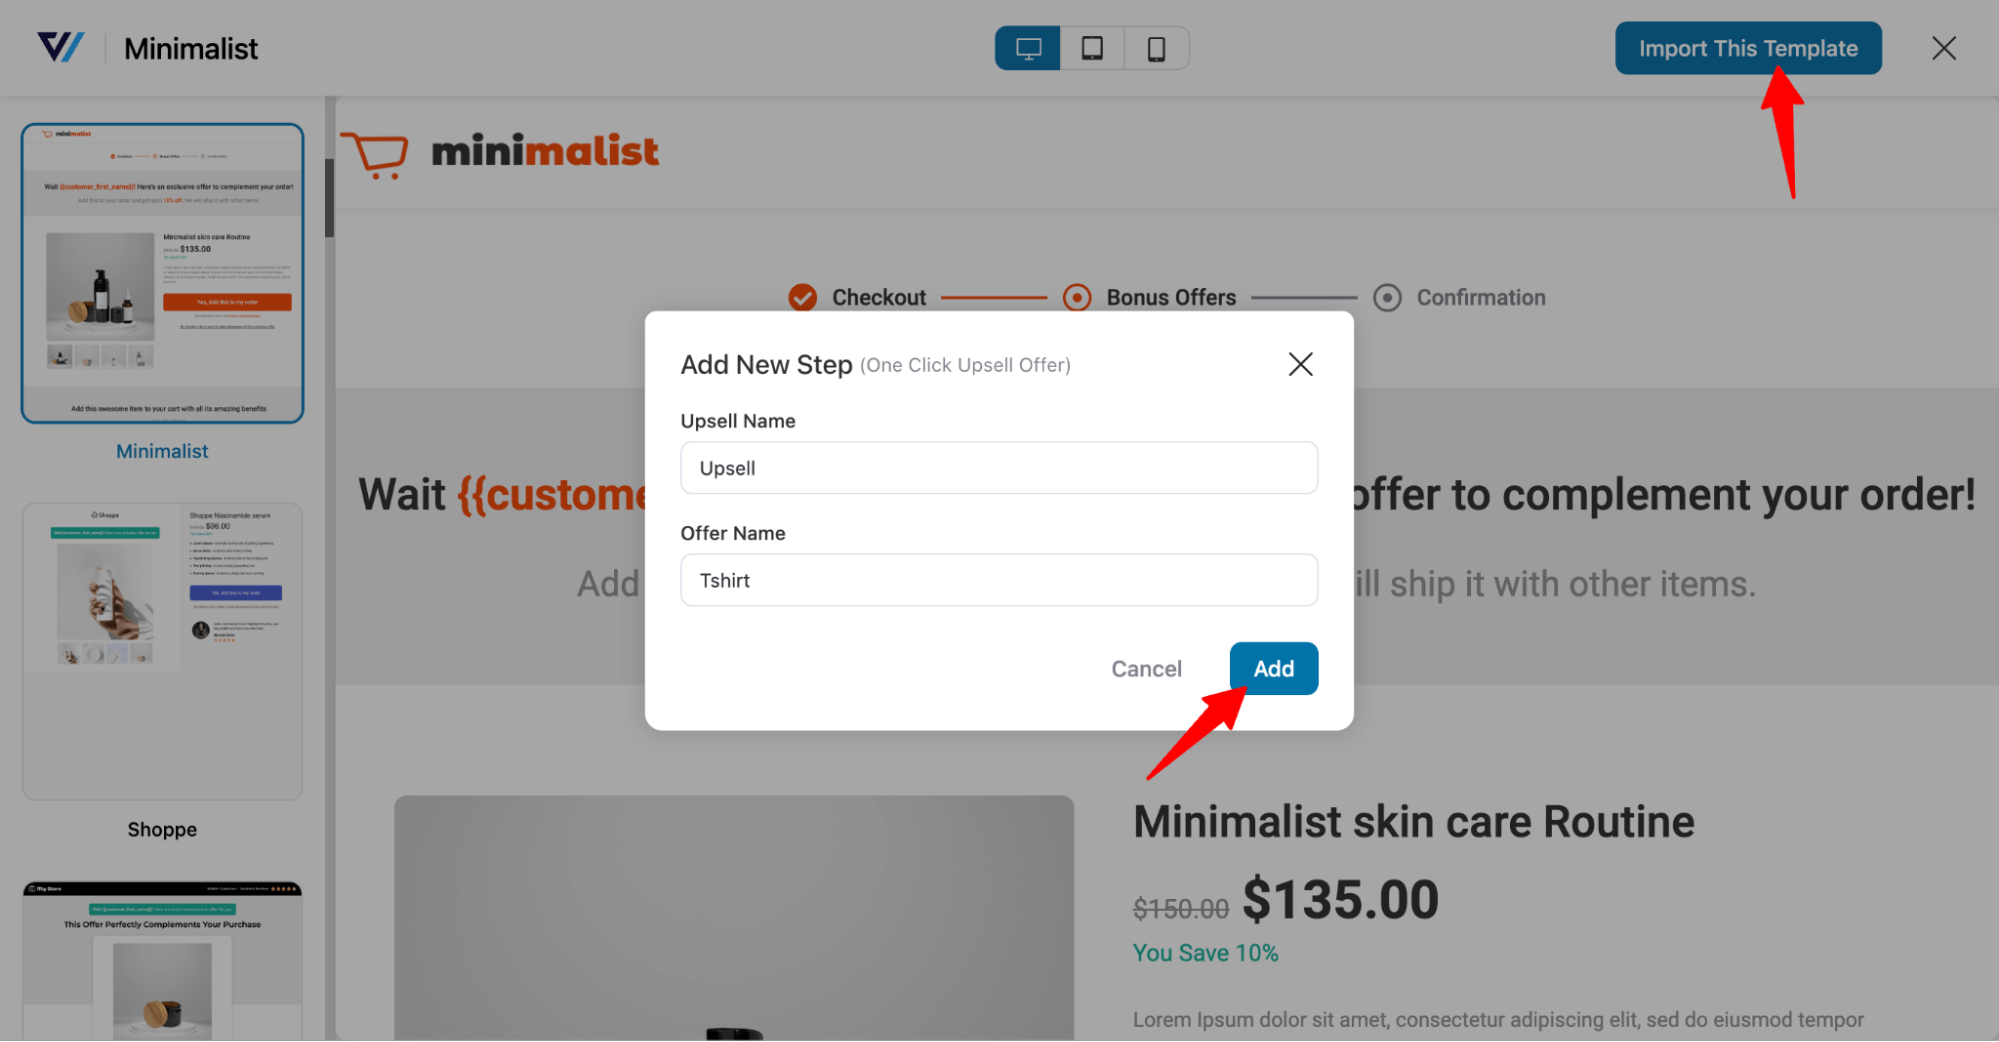Focus the Upsell Name input field
The height and width of the screenshot is (1042, 1999).
tap(998, 467)
